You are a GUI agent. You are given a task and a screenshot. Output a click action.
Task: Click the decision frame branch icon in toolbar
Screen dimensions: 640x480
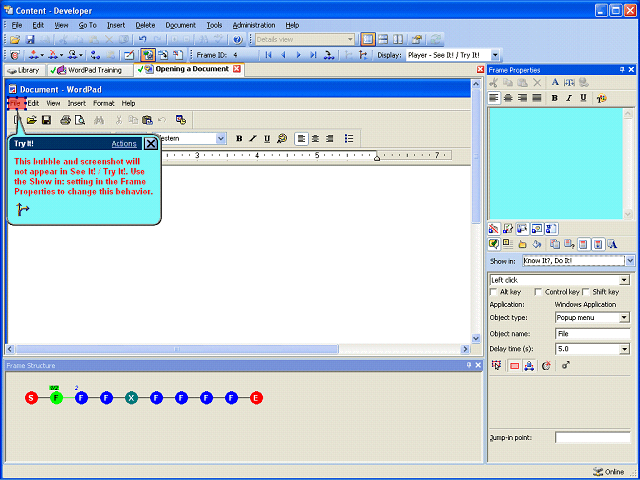[x=363, y=55]
